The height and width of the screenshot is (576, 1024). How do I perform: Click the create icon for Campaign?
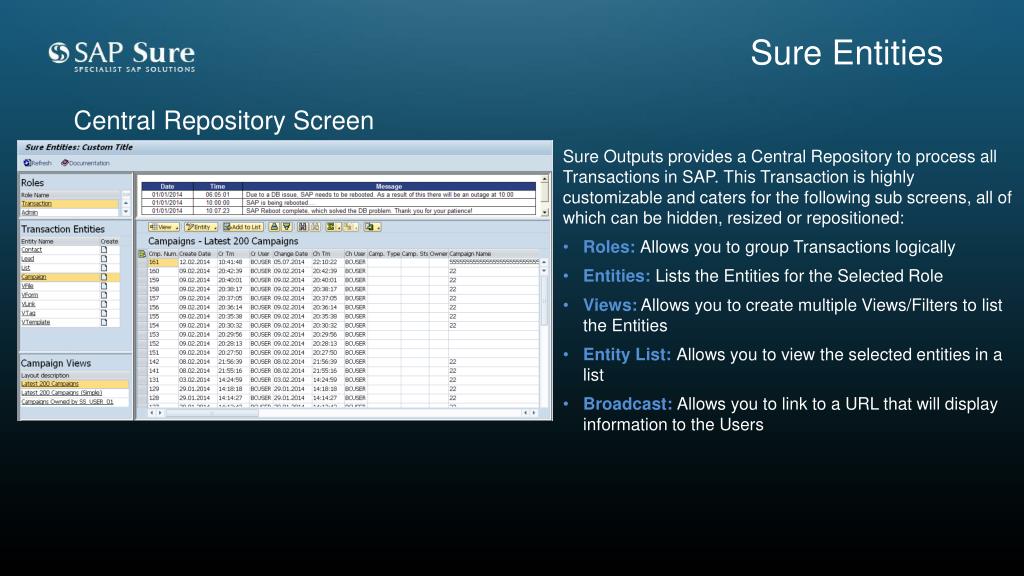pos(104,277)
